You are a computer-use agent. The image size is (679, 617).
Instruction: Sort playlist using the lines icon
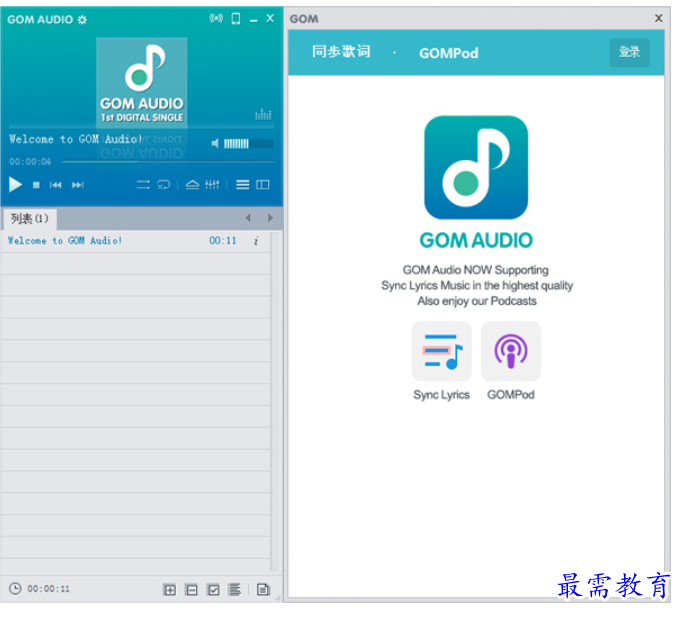(234, 590)
